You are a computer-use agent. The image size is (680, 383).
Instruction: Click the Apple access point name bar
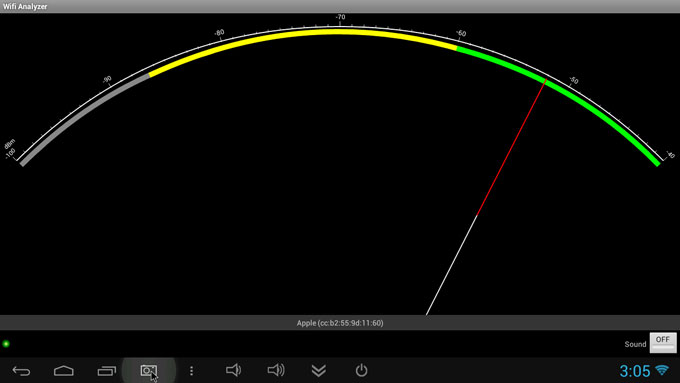pyautogui.click(x=340, y=323)
